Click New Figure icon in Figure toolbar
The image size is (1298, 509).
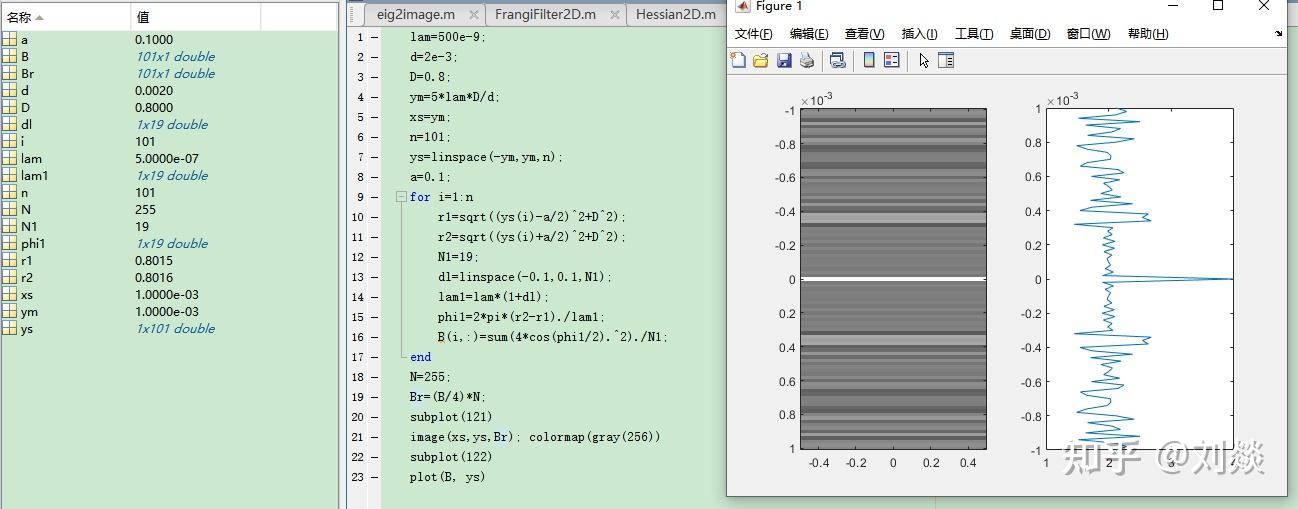tap(738, 61)
